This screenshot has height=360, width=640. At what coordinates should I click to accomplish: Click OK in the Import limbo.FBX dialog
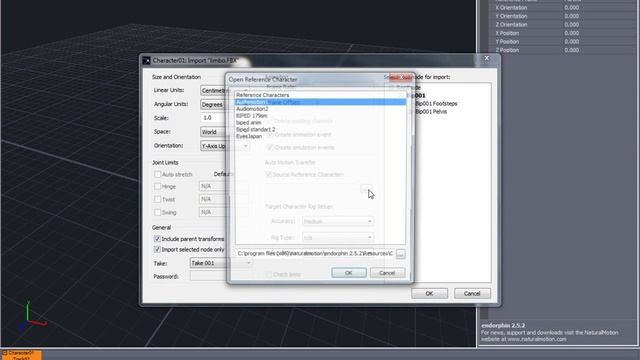[429, 293]
